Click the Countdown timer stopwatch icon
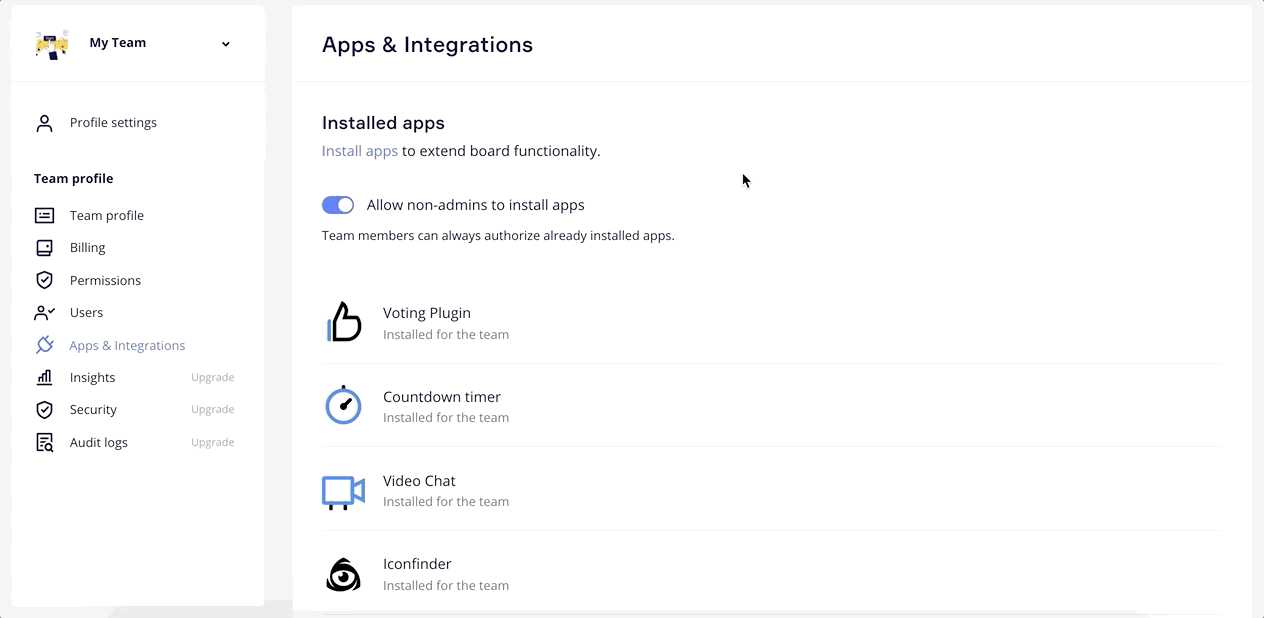The image size is (1264, 618). coord(343,405)
